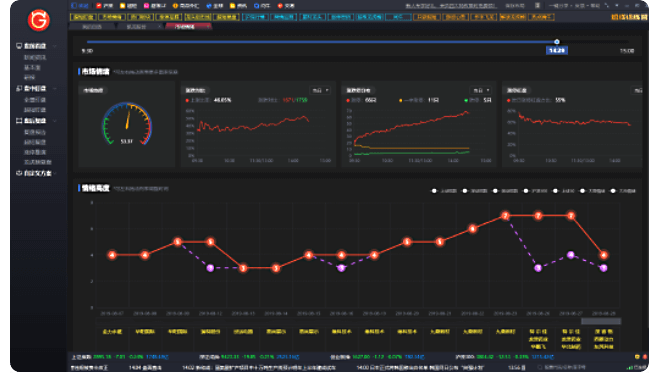Open the dropdown on the 66/11/5 chart panel

click(481, 90)
